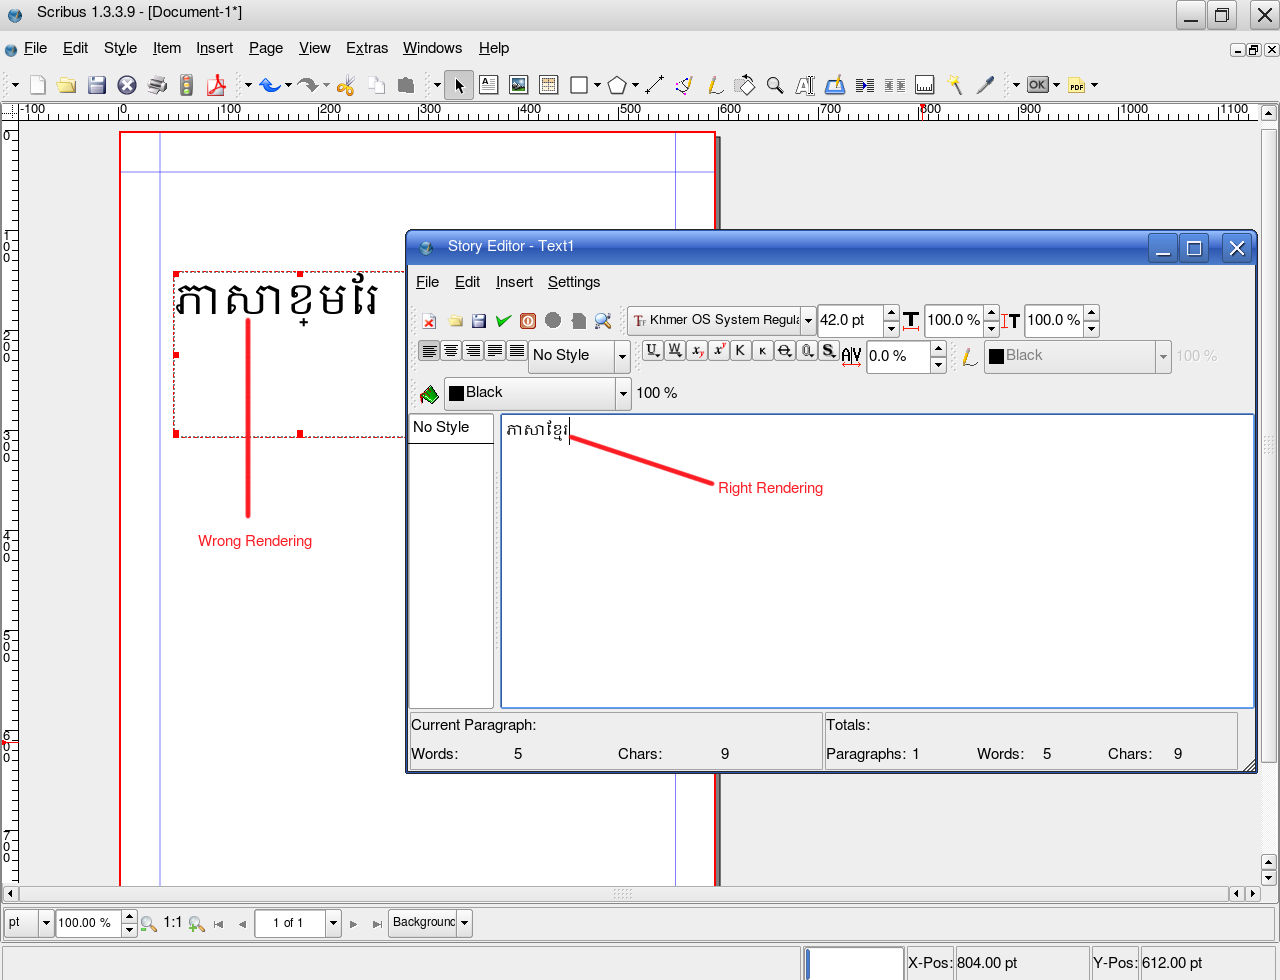
Task: Click the Preflight Verifier traffic light icon
Action: 186,85
